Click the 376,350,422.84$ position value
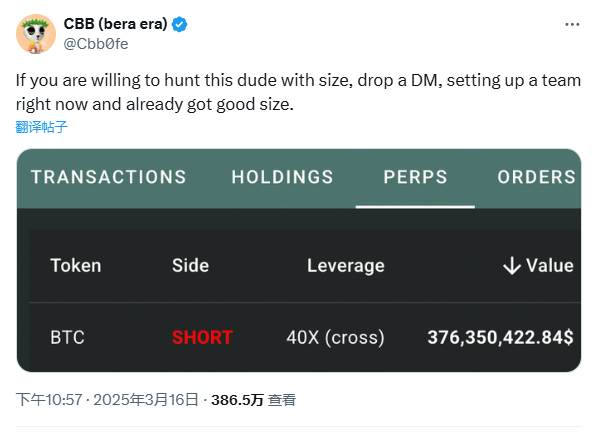This screenshot has height=435, width=592. pyautogui.click(x=500, y=337)
